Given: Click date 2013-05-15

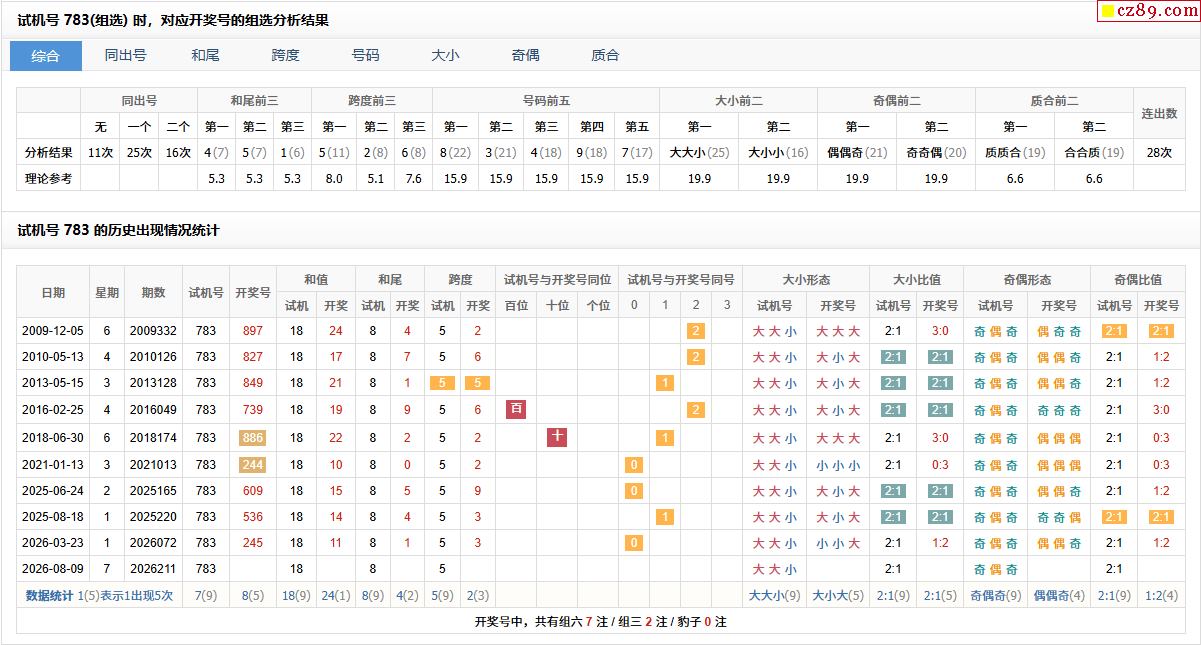Looking at the screenshot, I should pos(53,383).
